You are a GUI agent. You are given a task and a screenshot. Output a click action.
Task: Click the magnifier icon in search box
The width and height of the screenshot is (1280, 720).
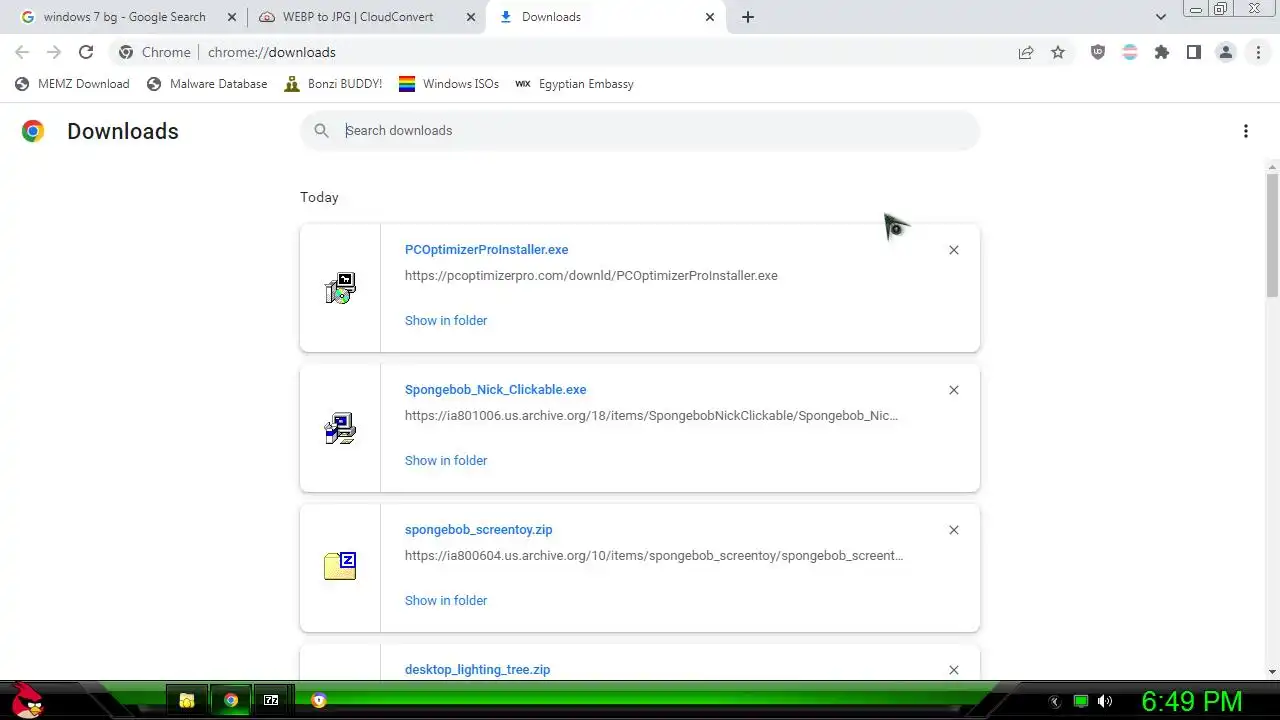coord(321,131)
